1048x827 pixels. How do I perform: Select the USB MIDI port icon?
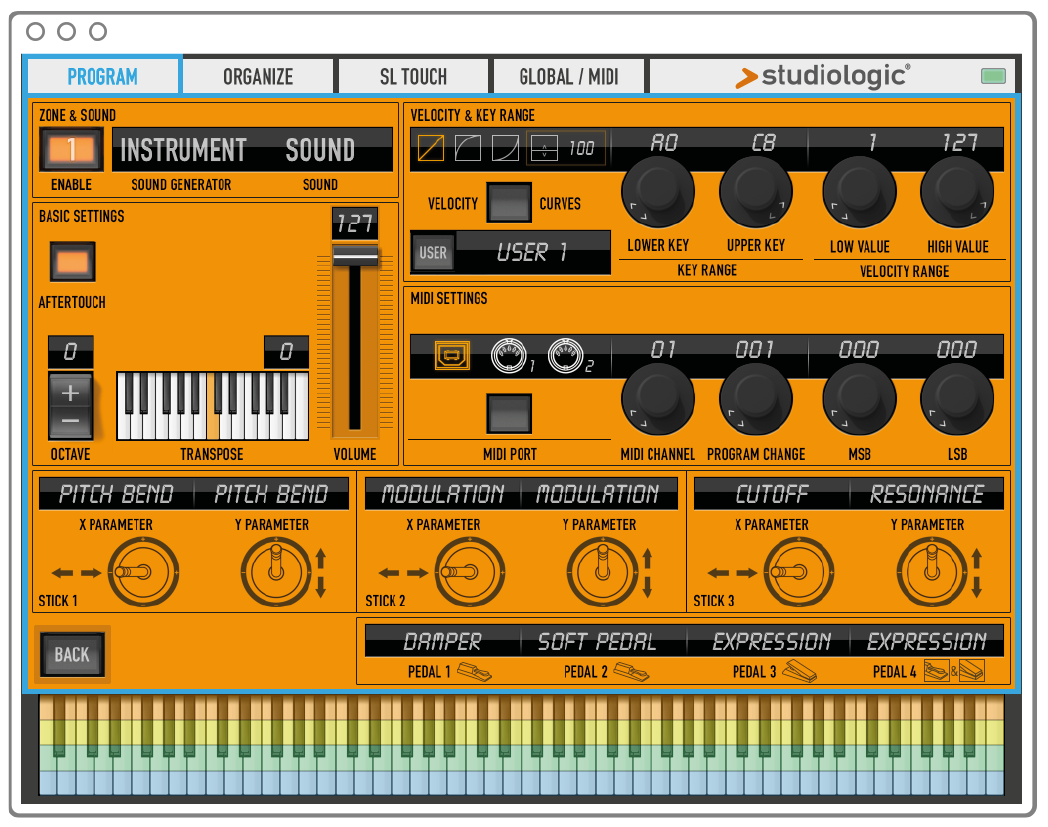pos(452,356)
